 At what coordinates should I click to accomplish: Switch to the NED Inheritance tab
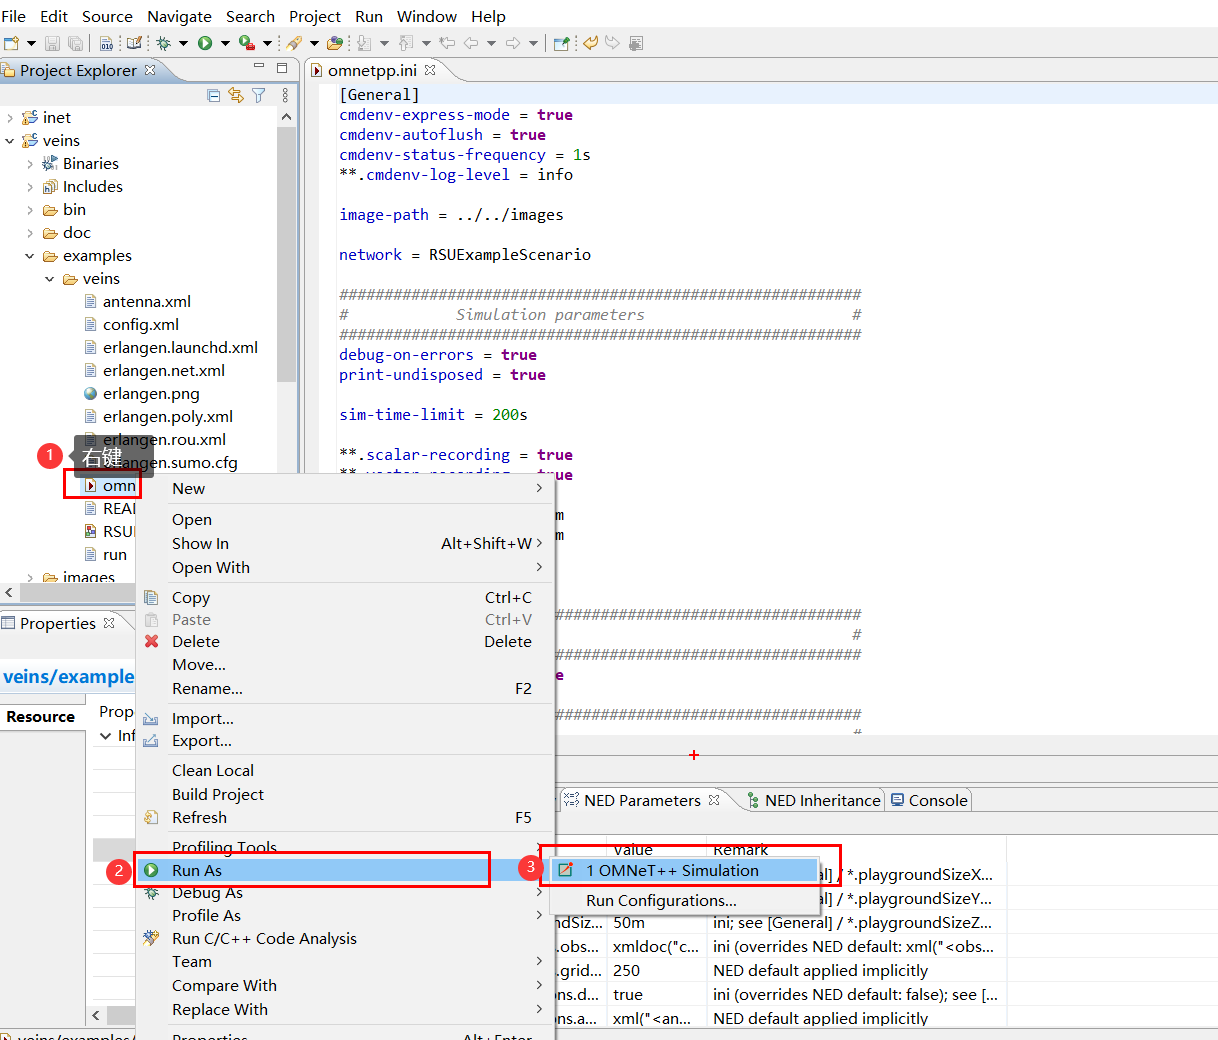[821, 800]
